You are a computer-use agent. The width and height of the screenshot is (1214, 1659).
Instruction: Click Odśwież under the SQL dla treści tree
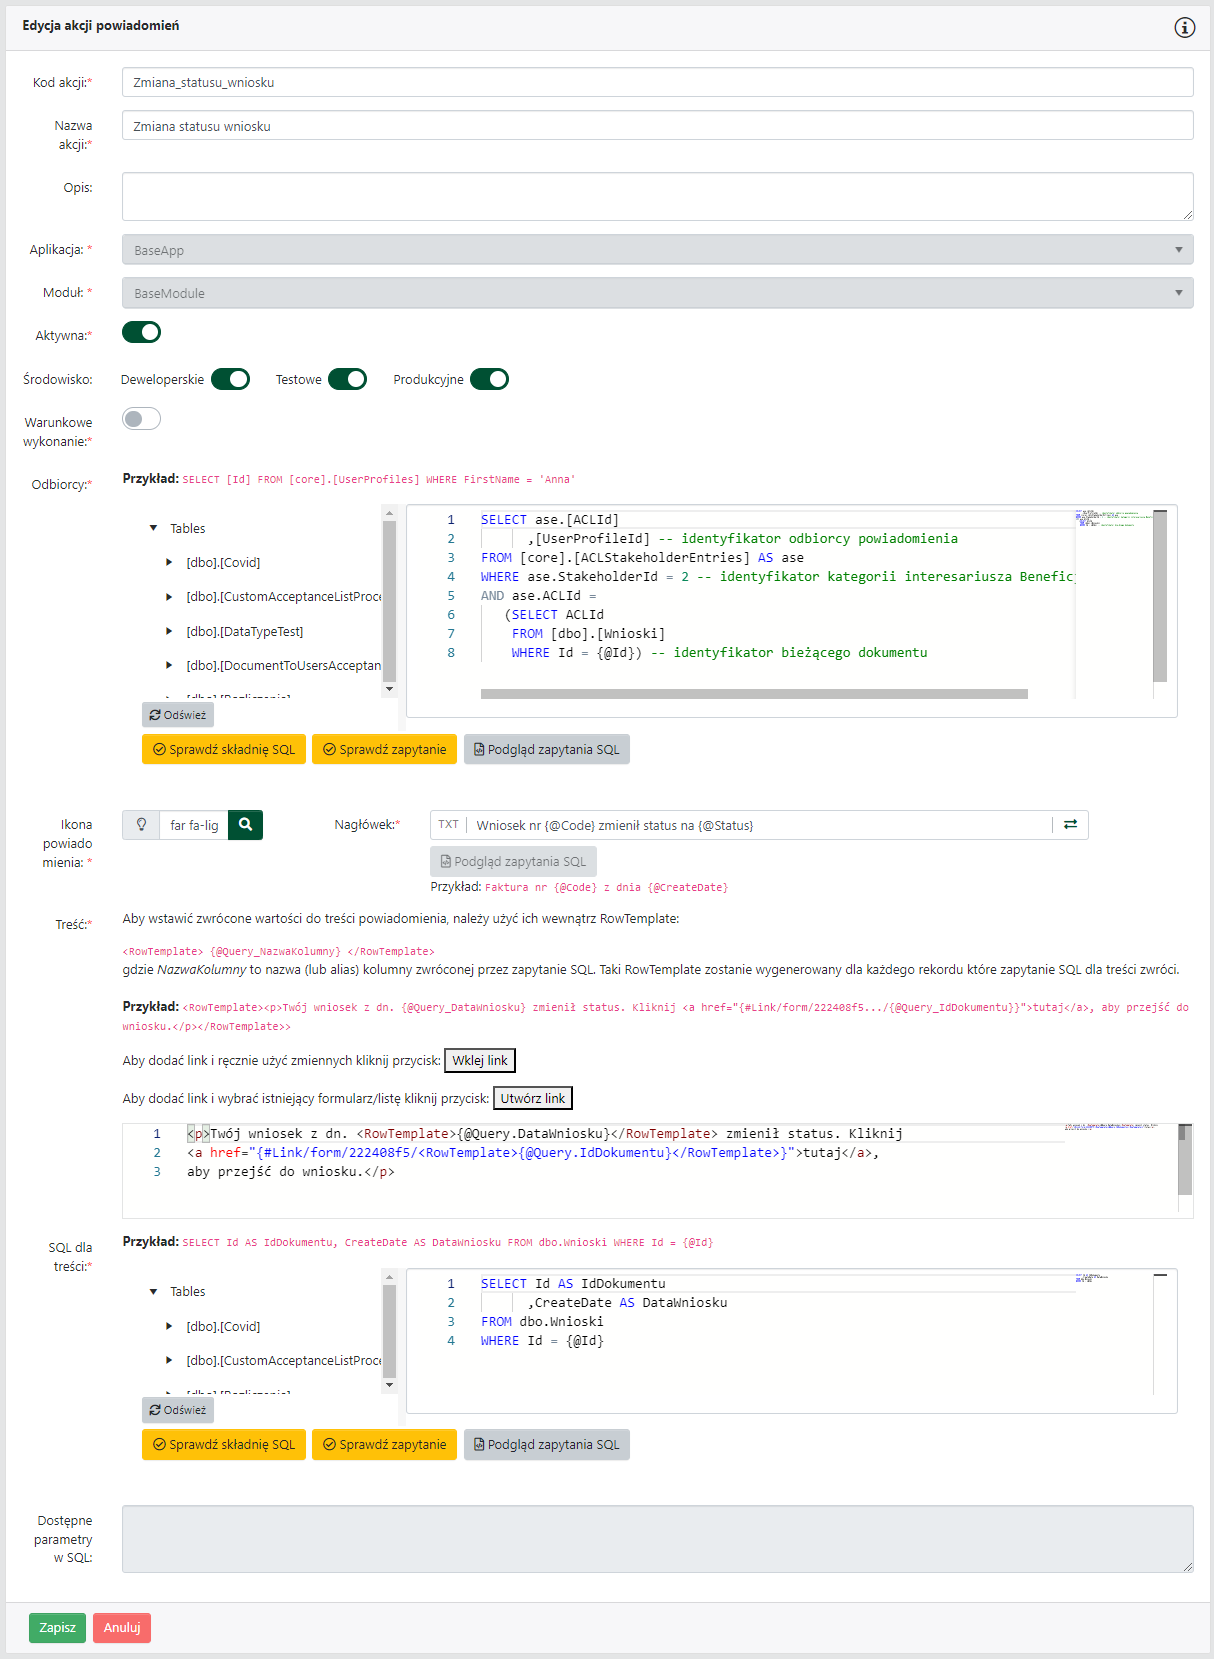(178, 1410)
